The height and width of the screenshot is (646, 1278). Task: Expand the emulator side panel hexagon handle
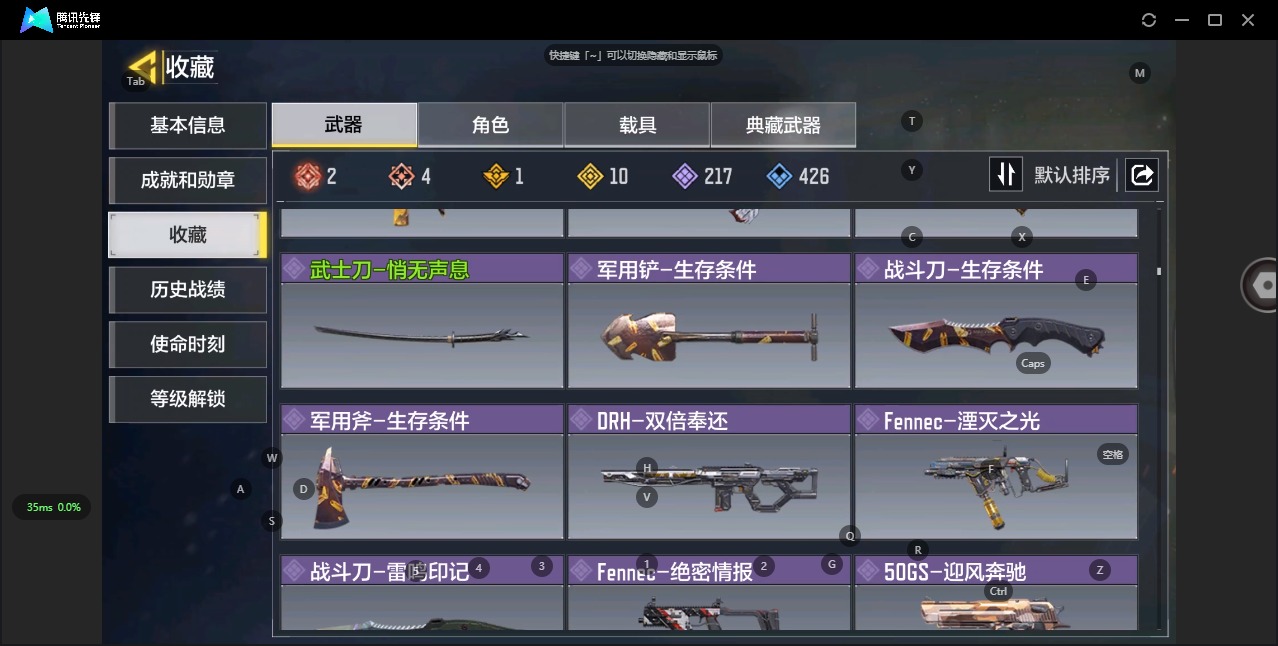[x=1262, y=285]
